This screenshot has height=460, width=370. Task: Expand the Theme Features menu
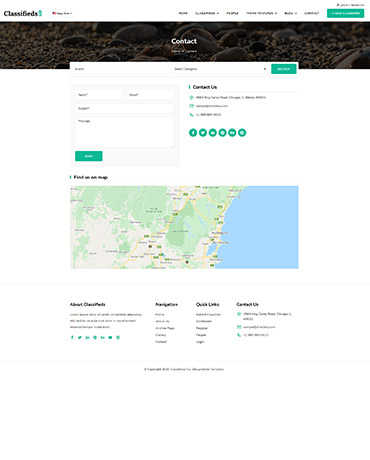click(261, 13)
